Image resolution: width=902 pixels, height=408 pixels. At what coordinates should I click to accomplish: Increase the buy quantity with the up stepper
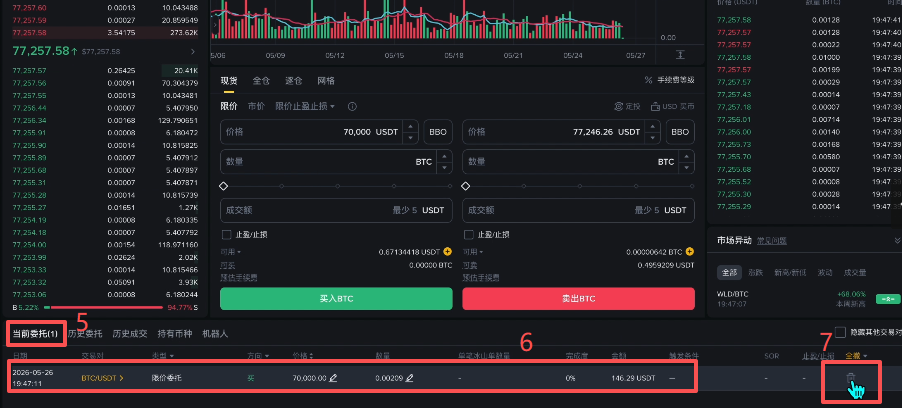pos(444,157)
